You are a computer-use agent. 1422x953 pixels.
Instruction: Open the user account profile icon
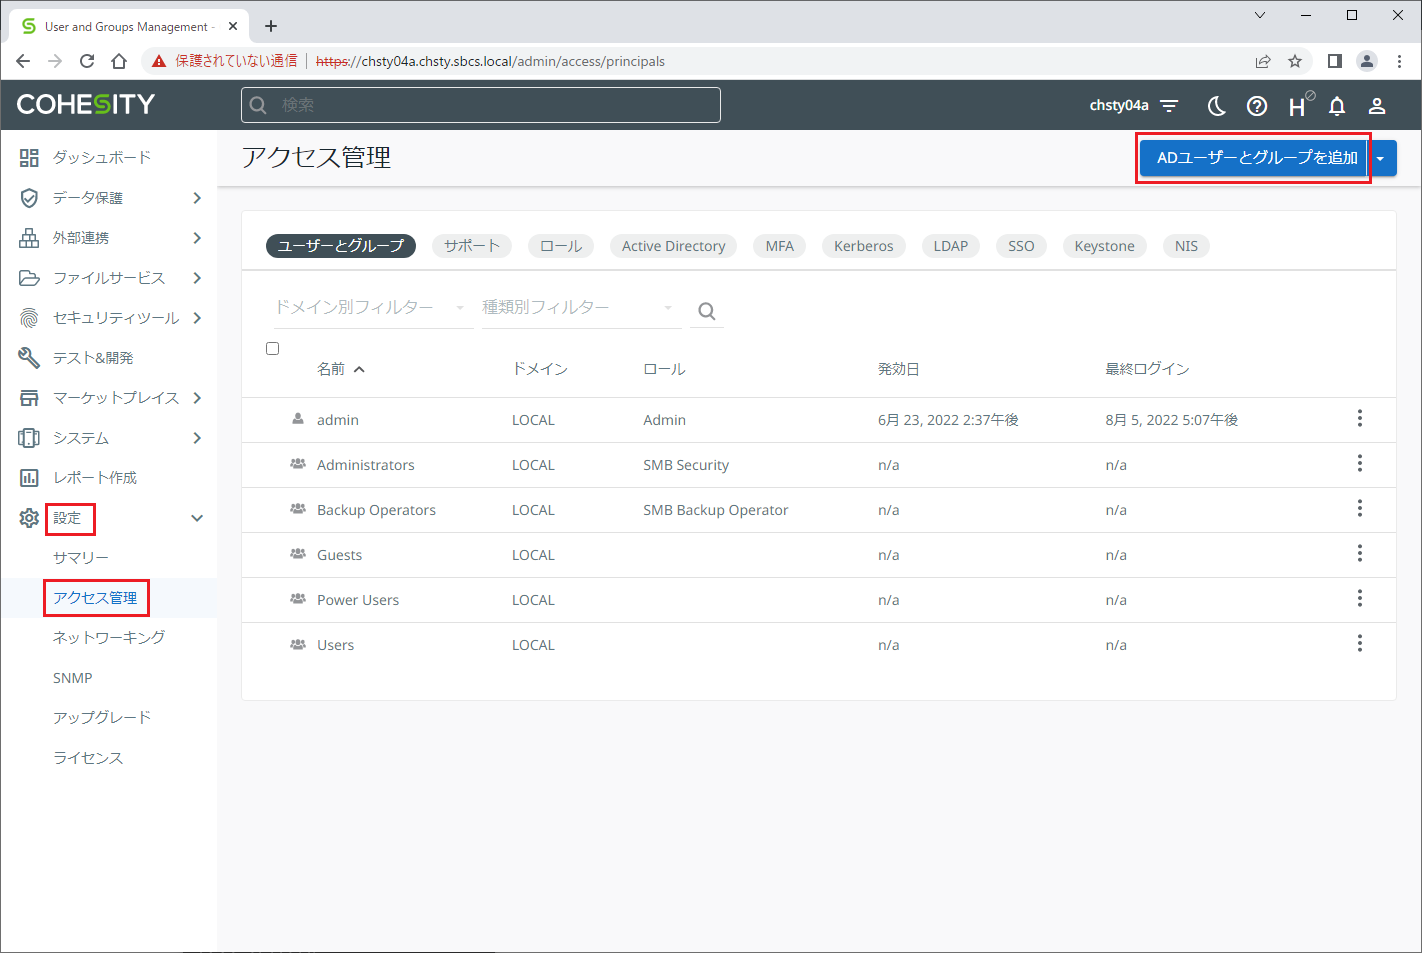tap(1377, 106)
